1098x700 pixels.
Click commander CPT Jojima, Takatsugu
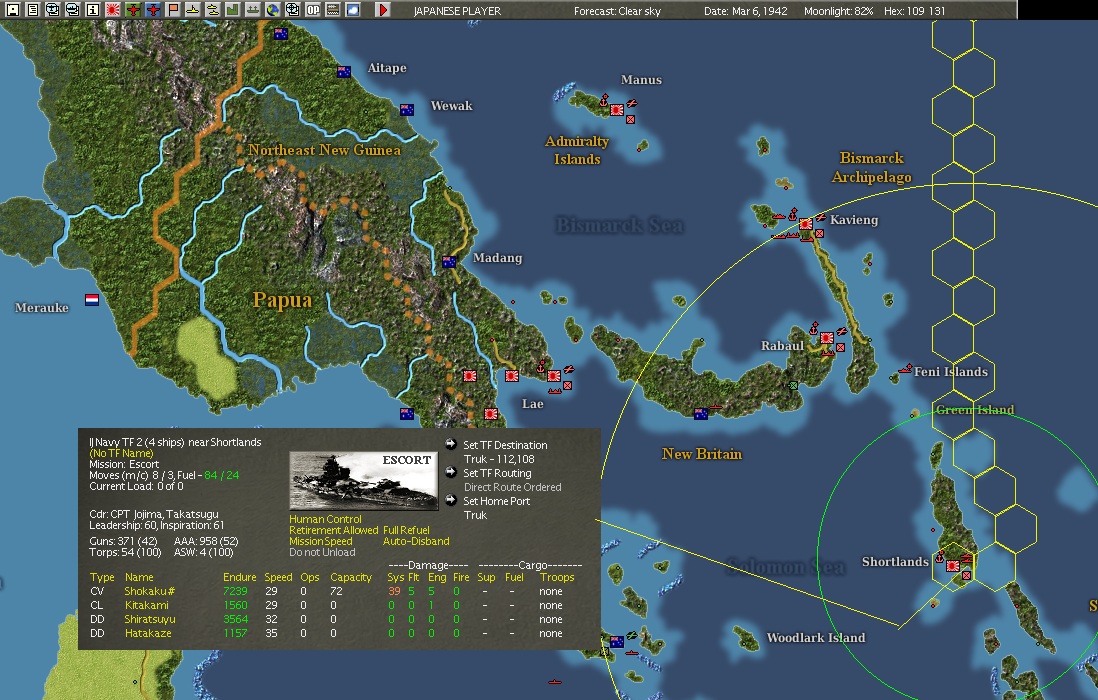pyautogui.click(x=154, y=514)
